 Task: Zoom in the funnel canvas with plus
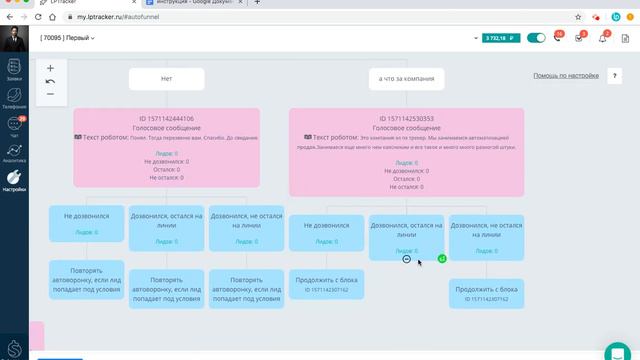(50, 68)
